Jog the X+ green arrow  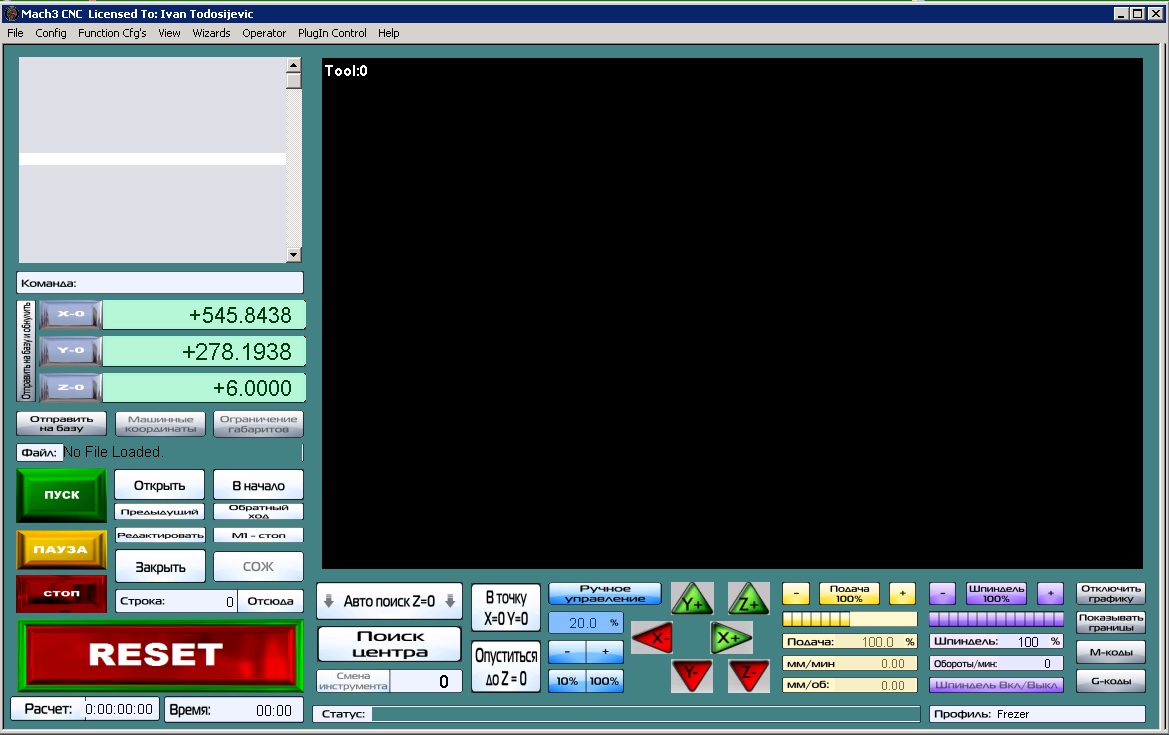click(731, 638)
